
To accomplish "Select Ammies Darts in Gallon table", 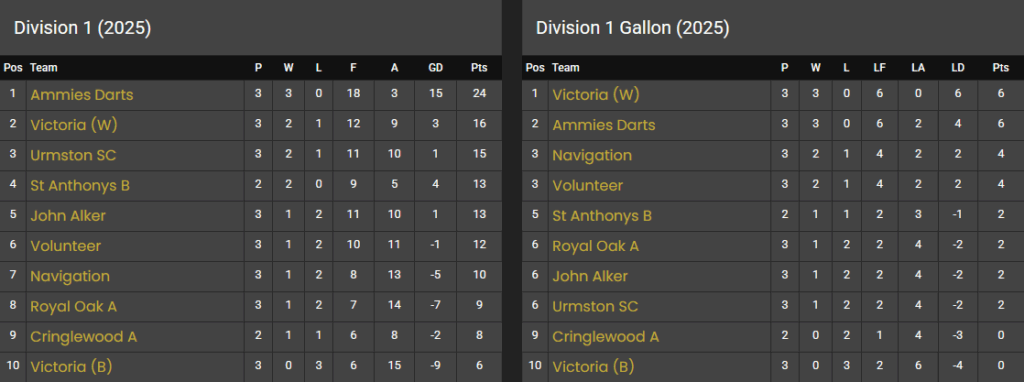I will [603, 125].
